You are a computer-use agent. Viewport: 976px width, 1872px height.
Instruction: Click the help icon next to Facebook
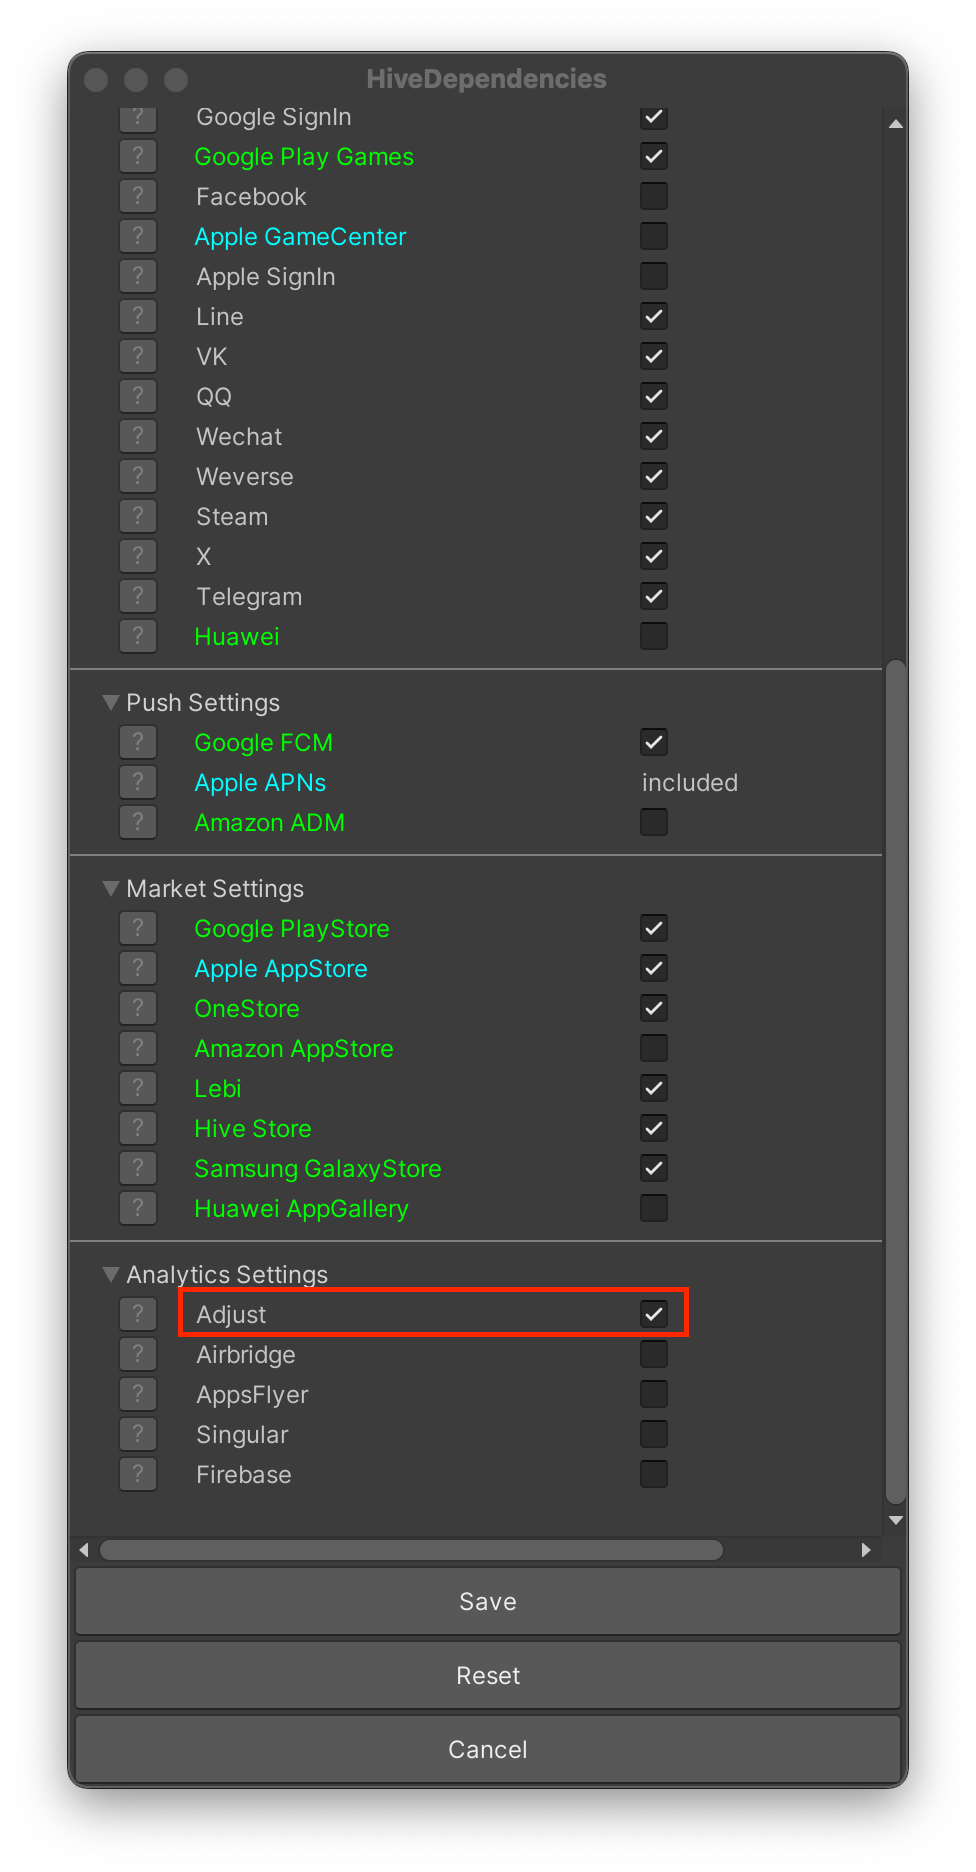tap(138, 196)
